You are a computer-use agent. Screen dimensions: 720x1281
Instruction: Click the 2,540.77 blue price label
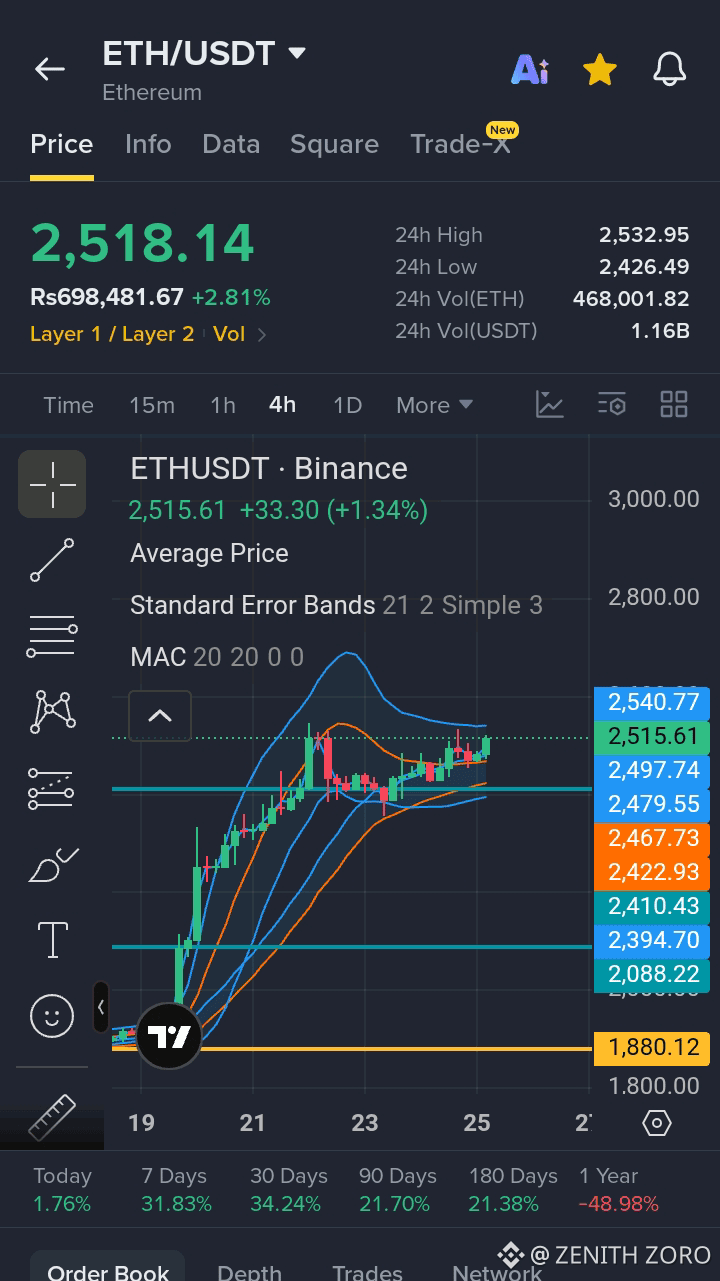point(652,702)
